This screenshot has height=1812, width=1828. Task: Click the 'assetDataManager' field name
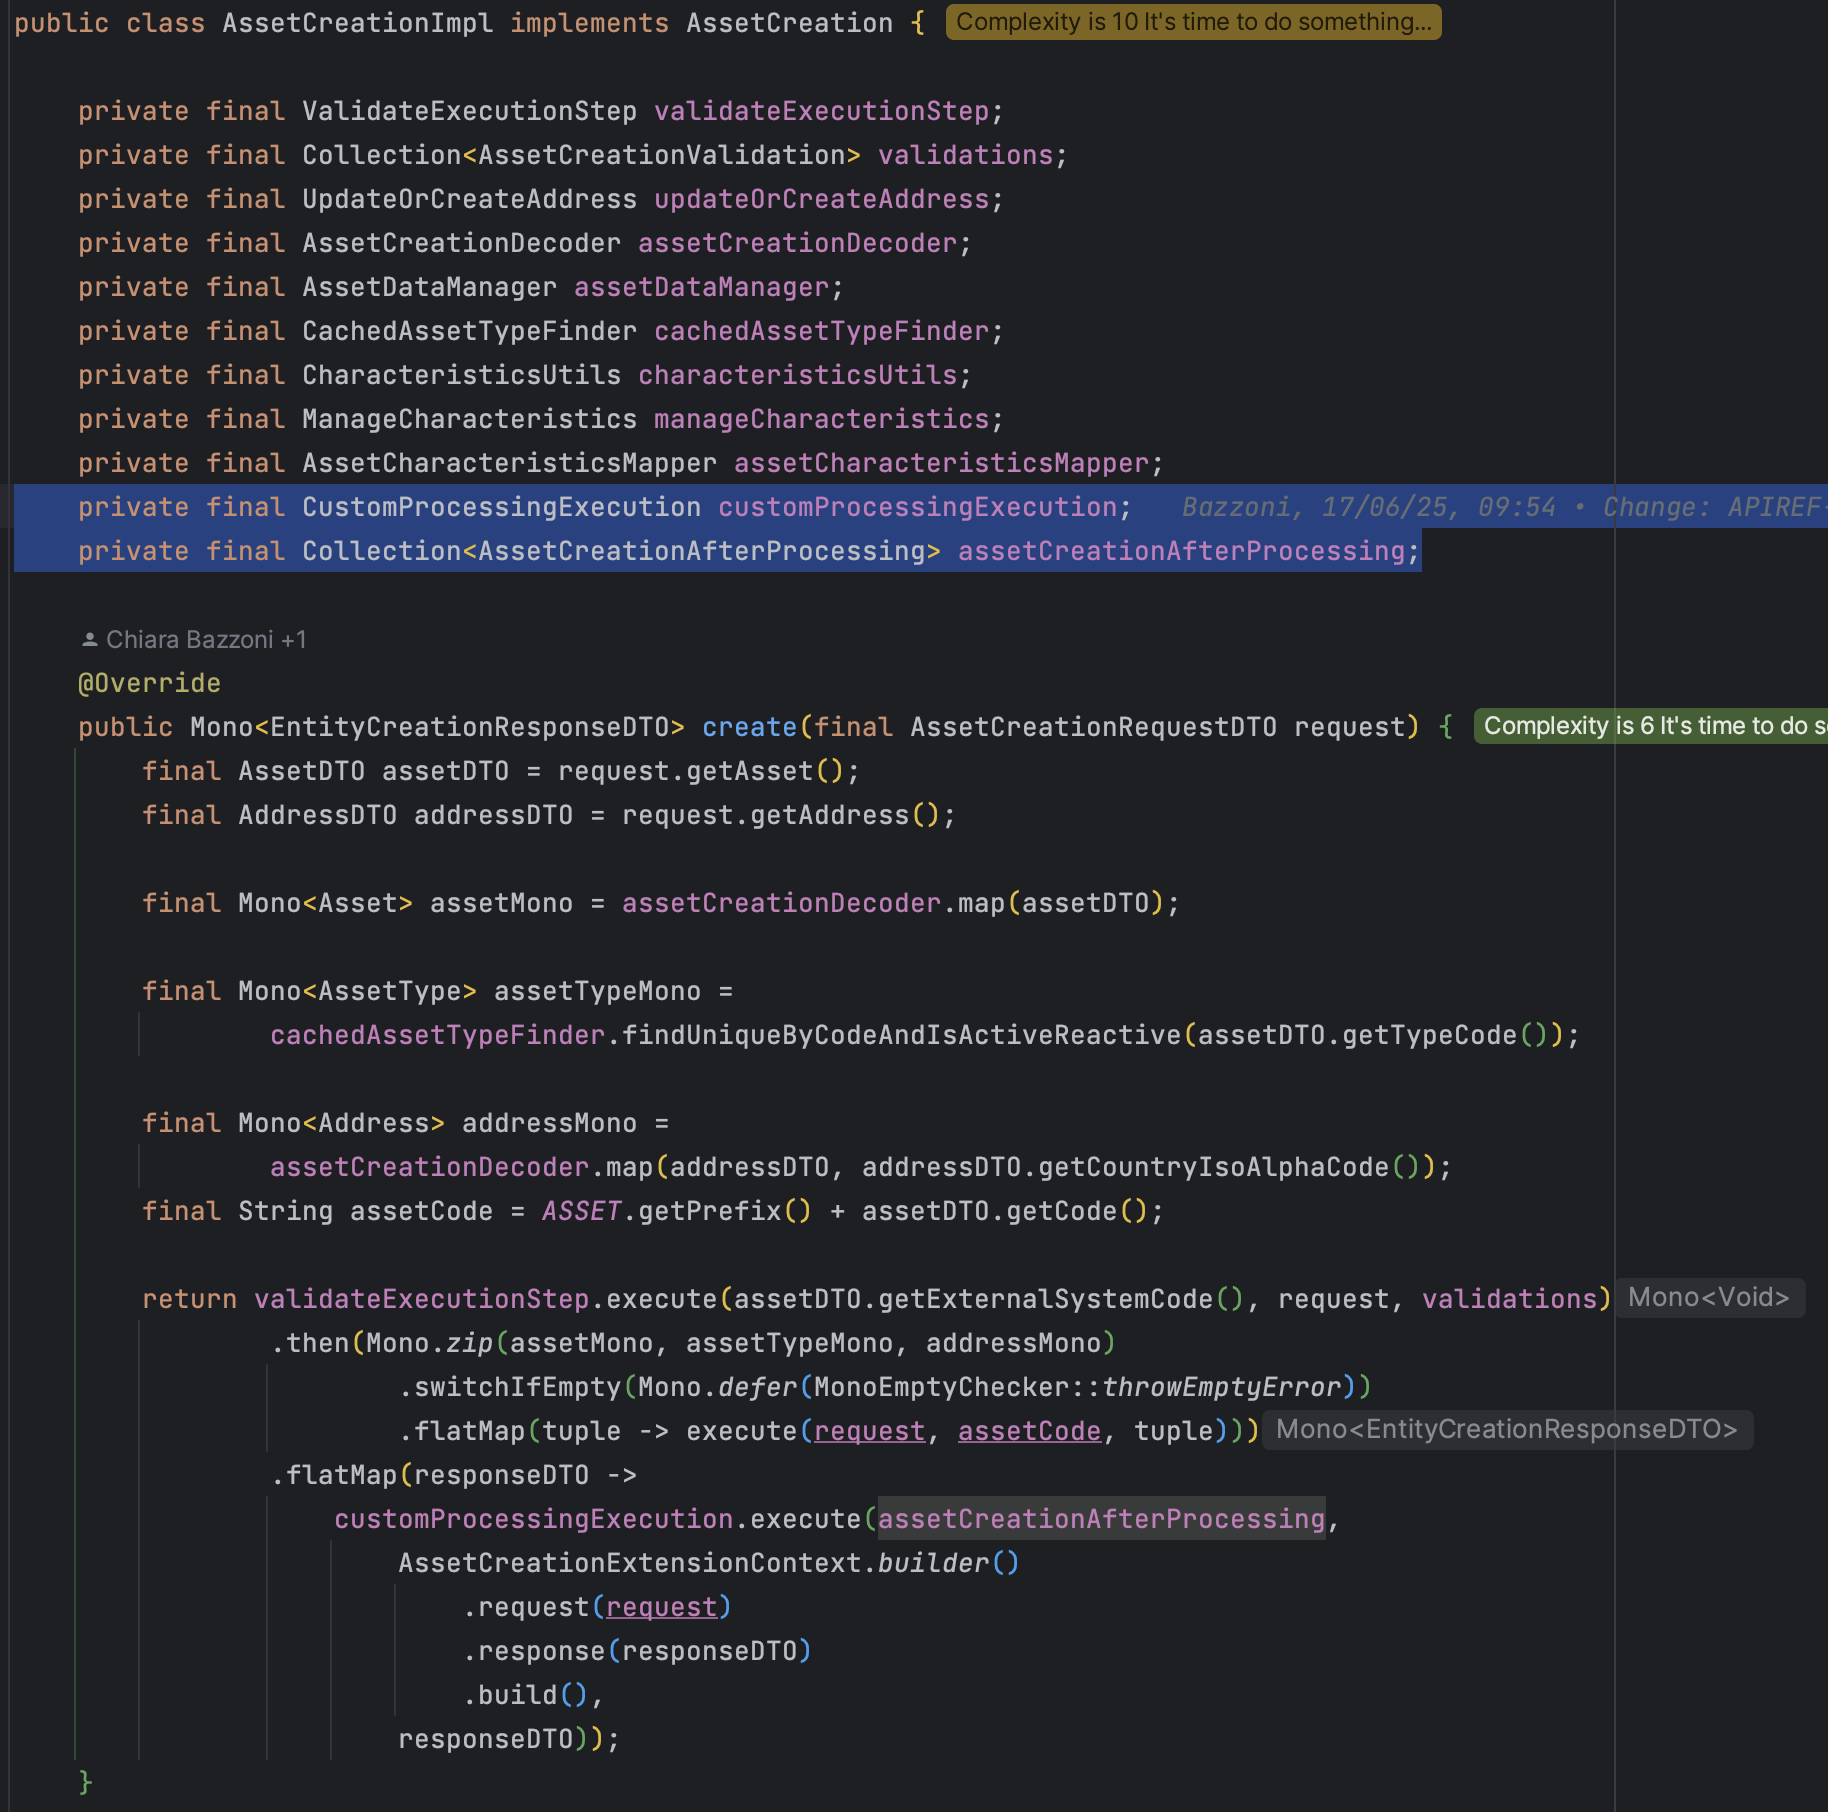[x=701, y=287]
